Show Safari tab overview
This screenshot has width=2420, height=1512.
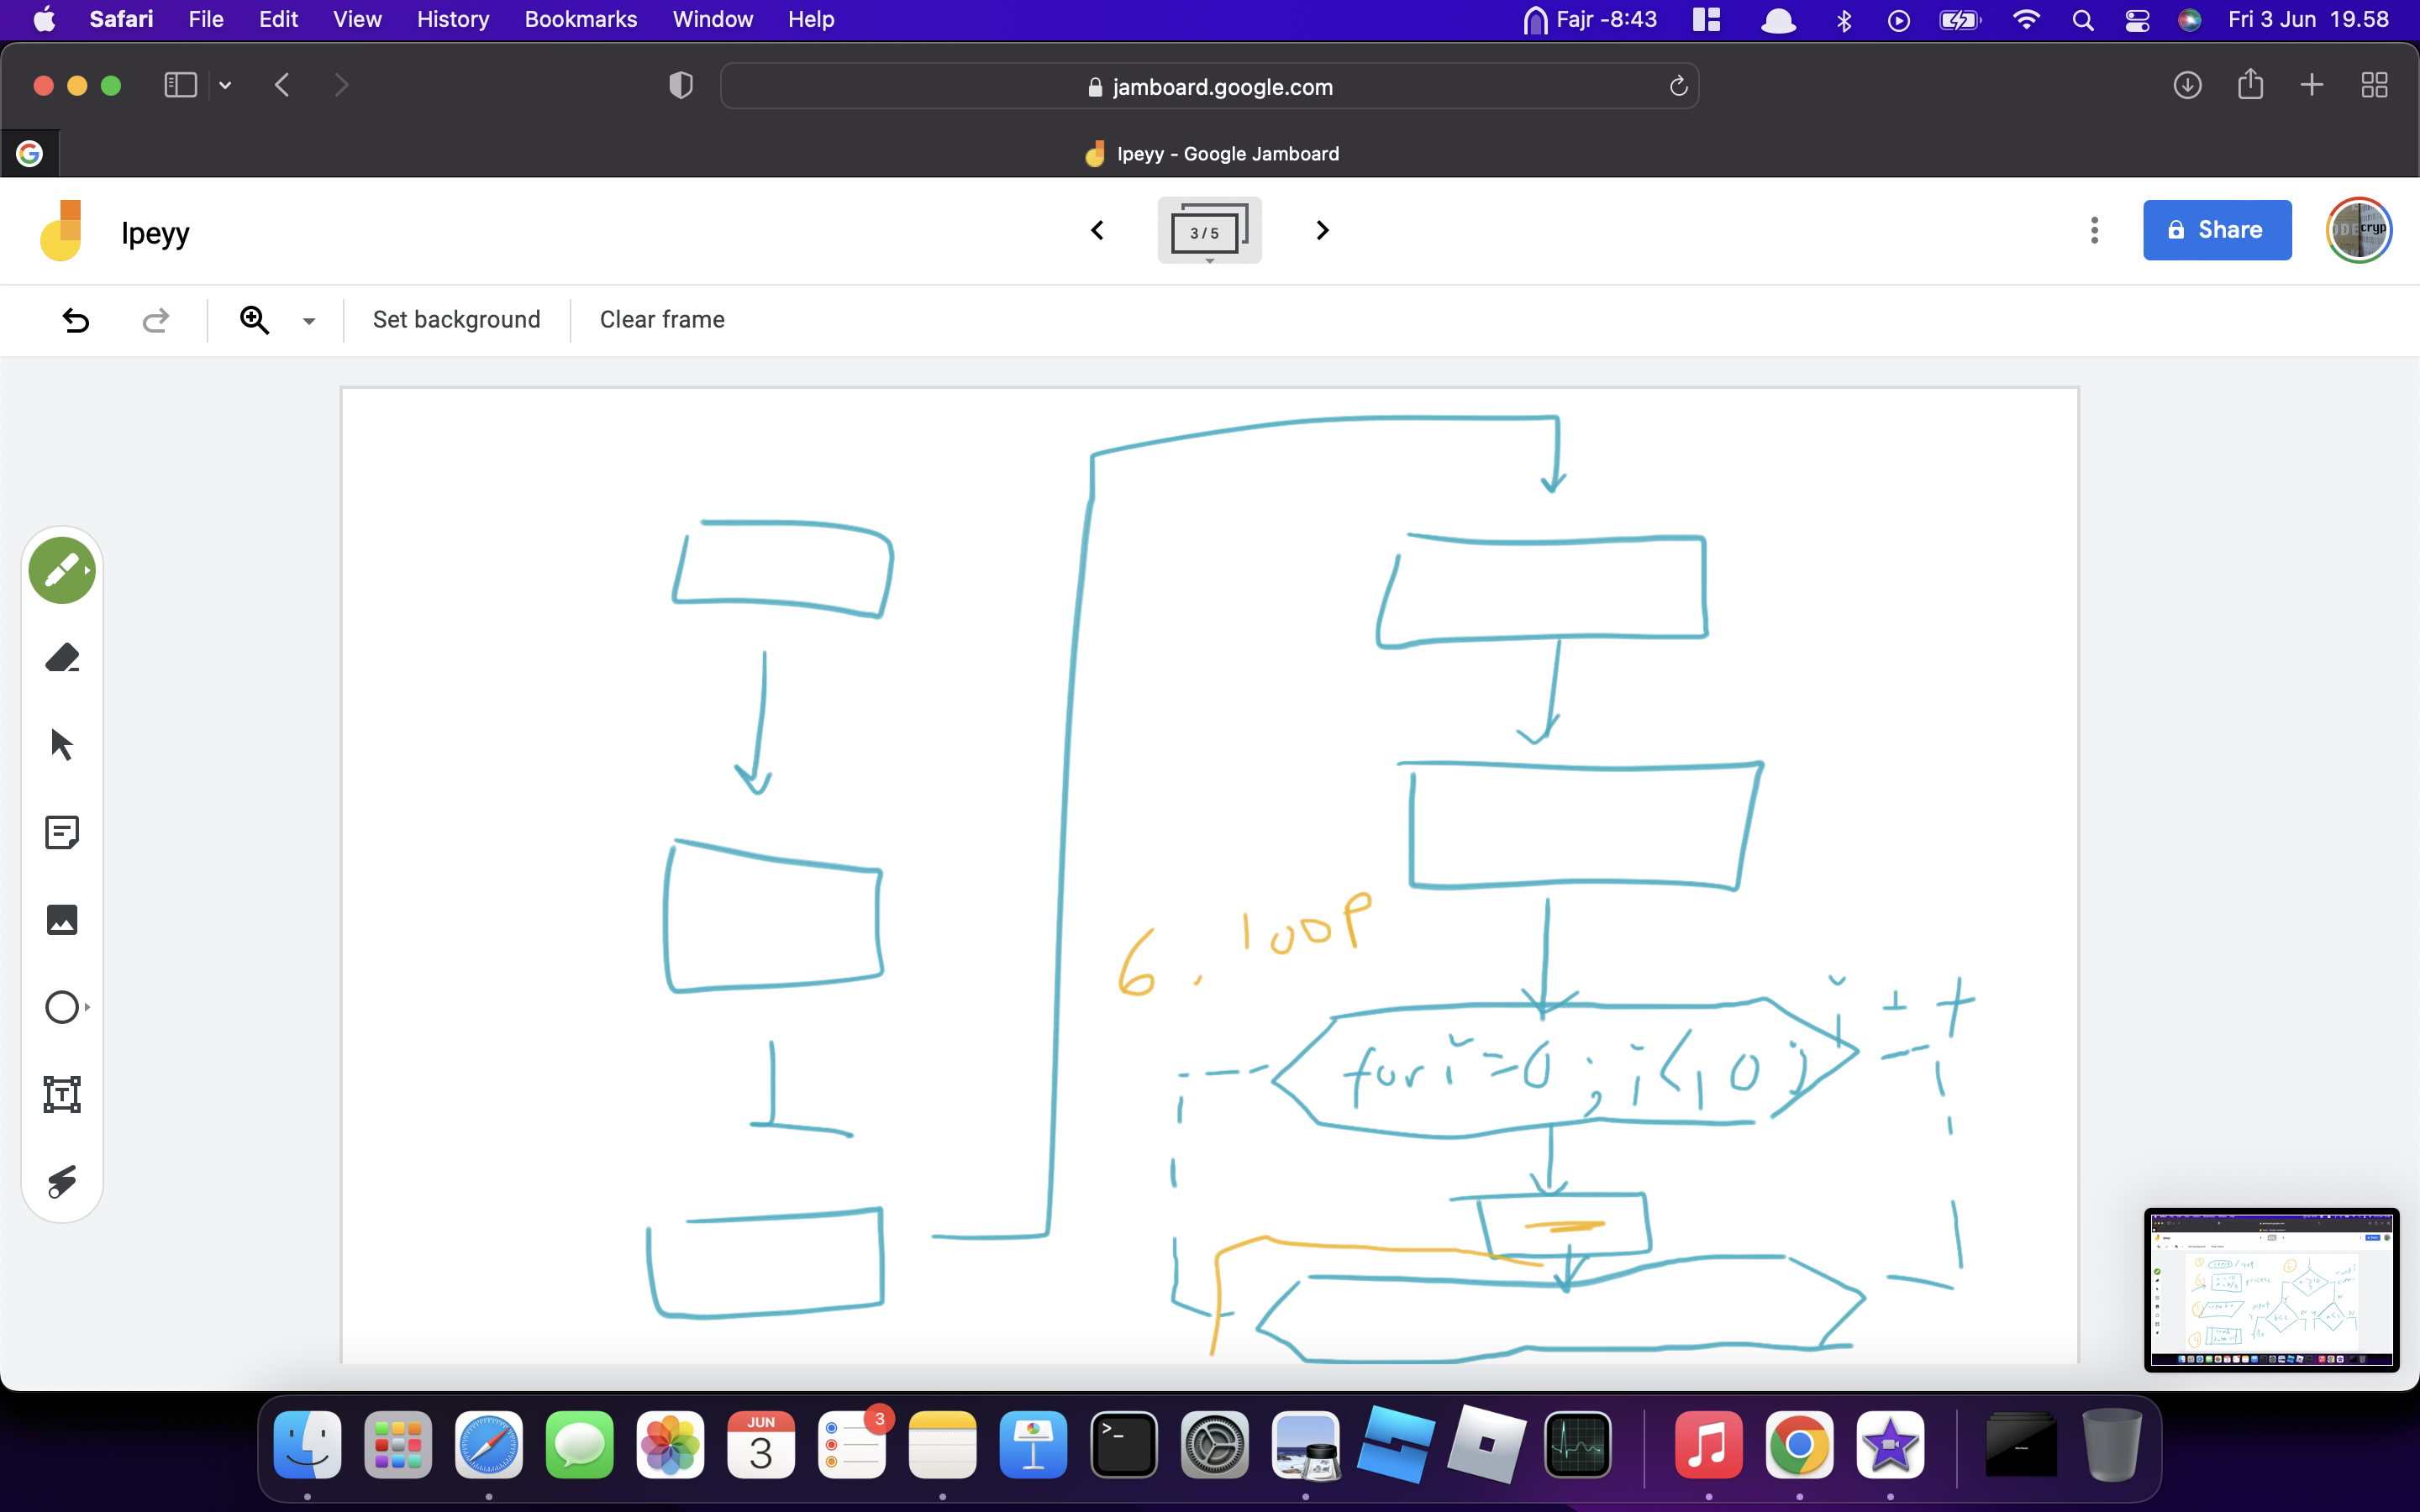point(2374,86)
